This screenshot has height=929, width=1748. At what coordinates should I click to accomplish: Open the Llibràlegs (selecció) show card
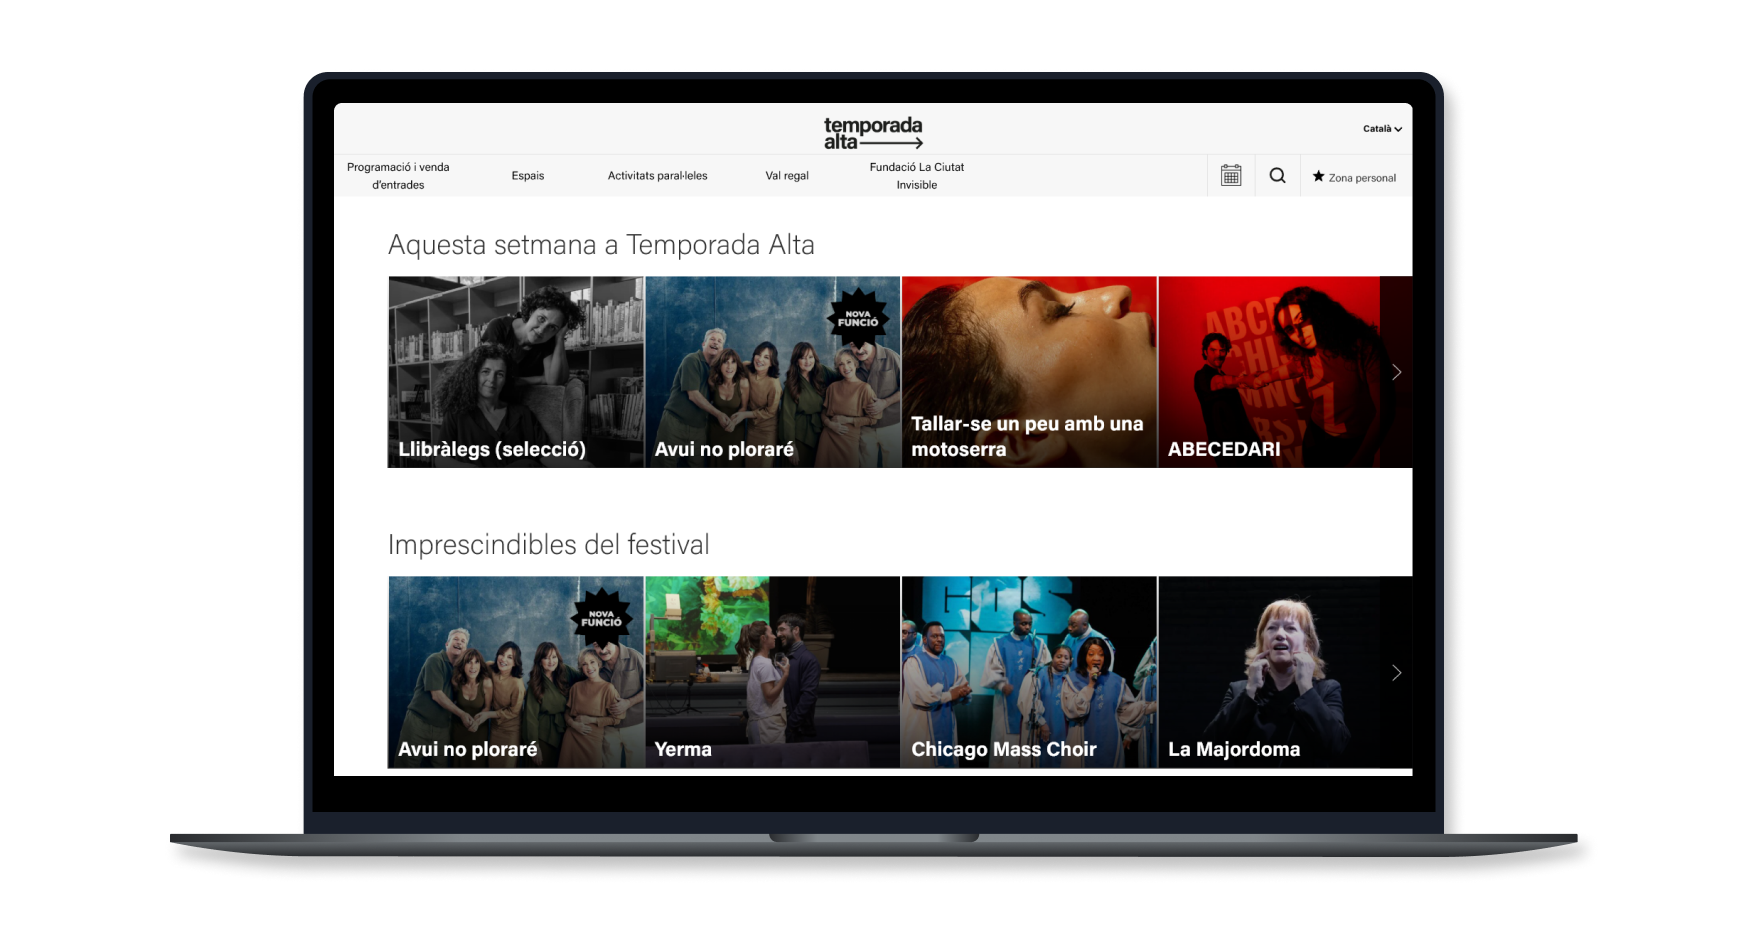coord(515,372)
